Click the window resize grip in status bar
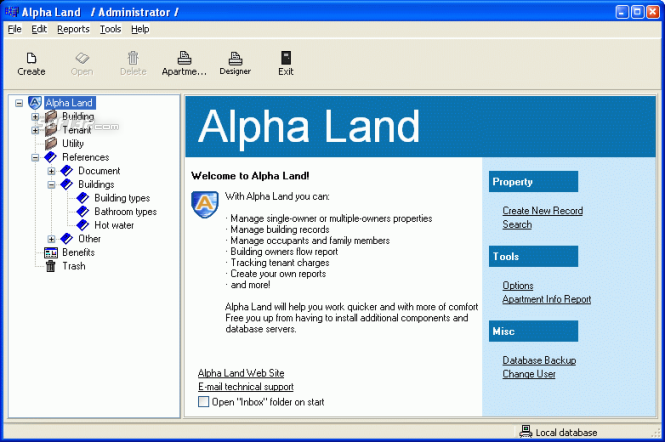 pyautogui.click(x=655, y=433)
